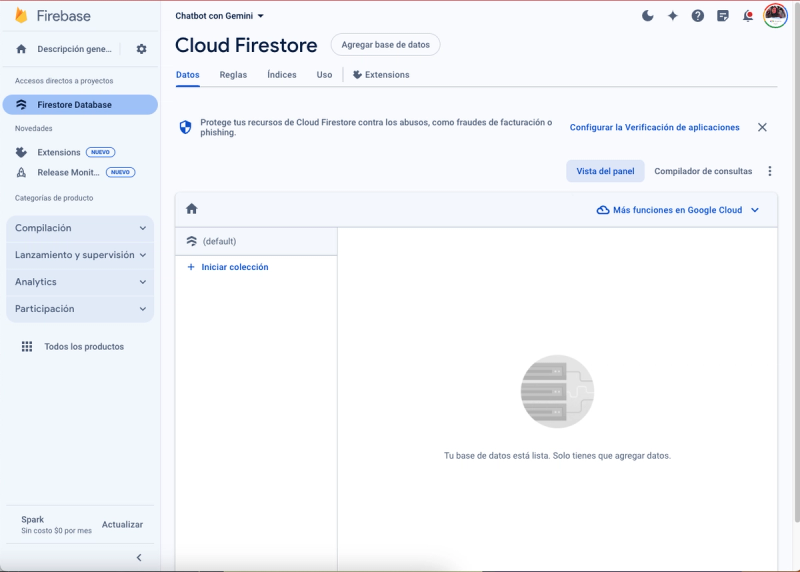Click the Release Monitoring sidebar icon

[21, 172]
